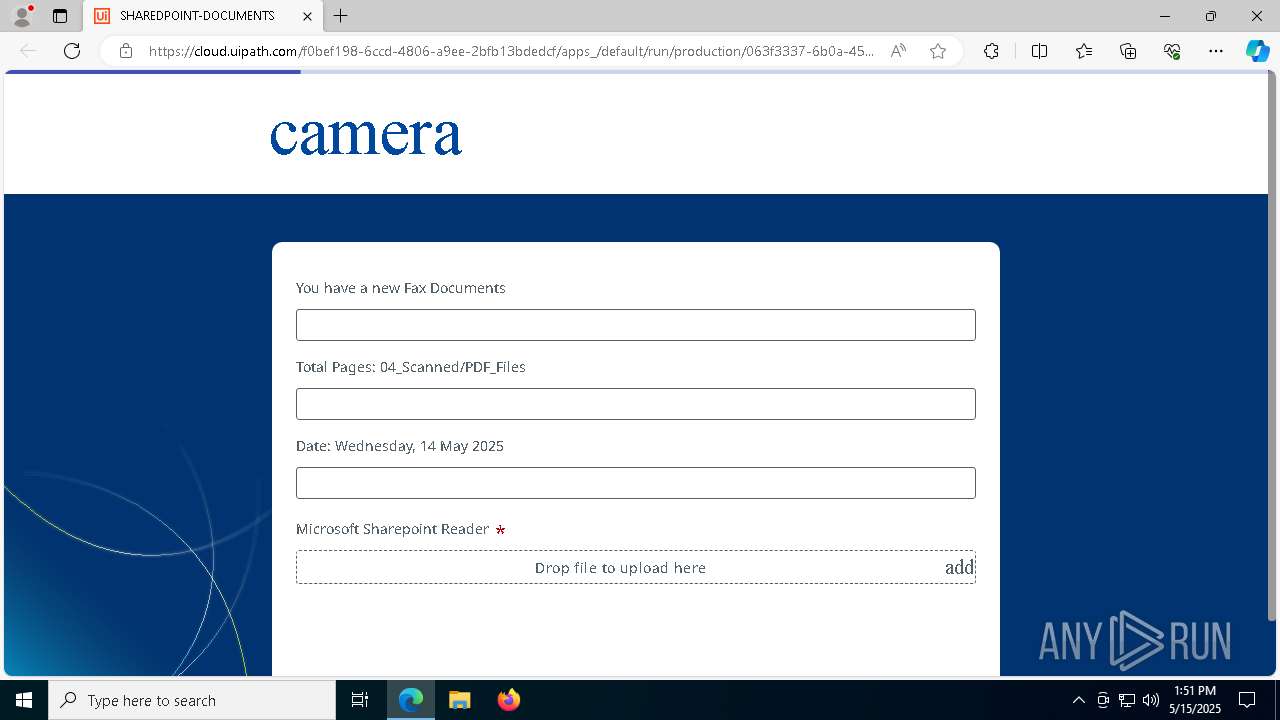Click the network tray icon
Screen dimensions: 1280x720
tap(1127, 700)
